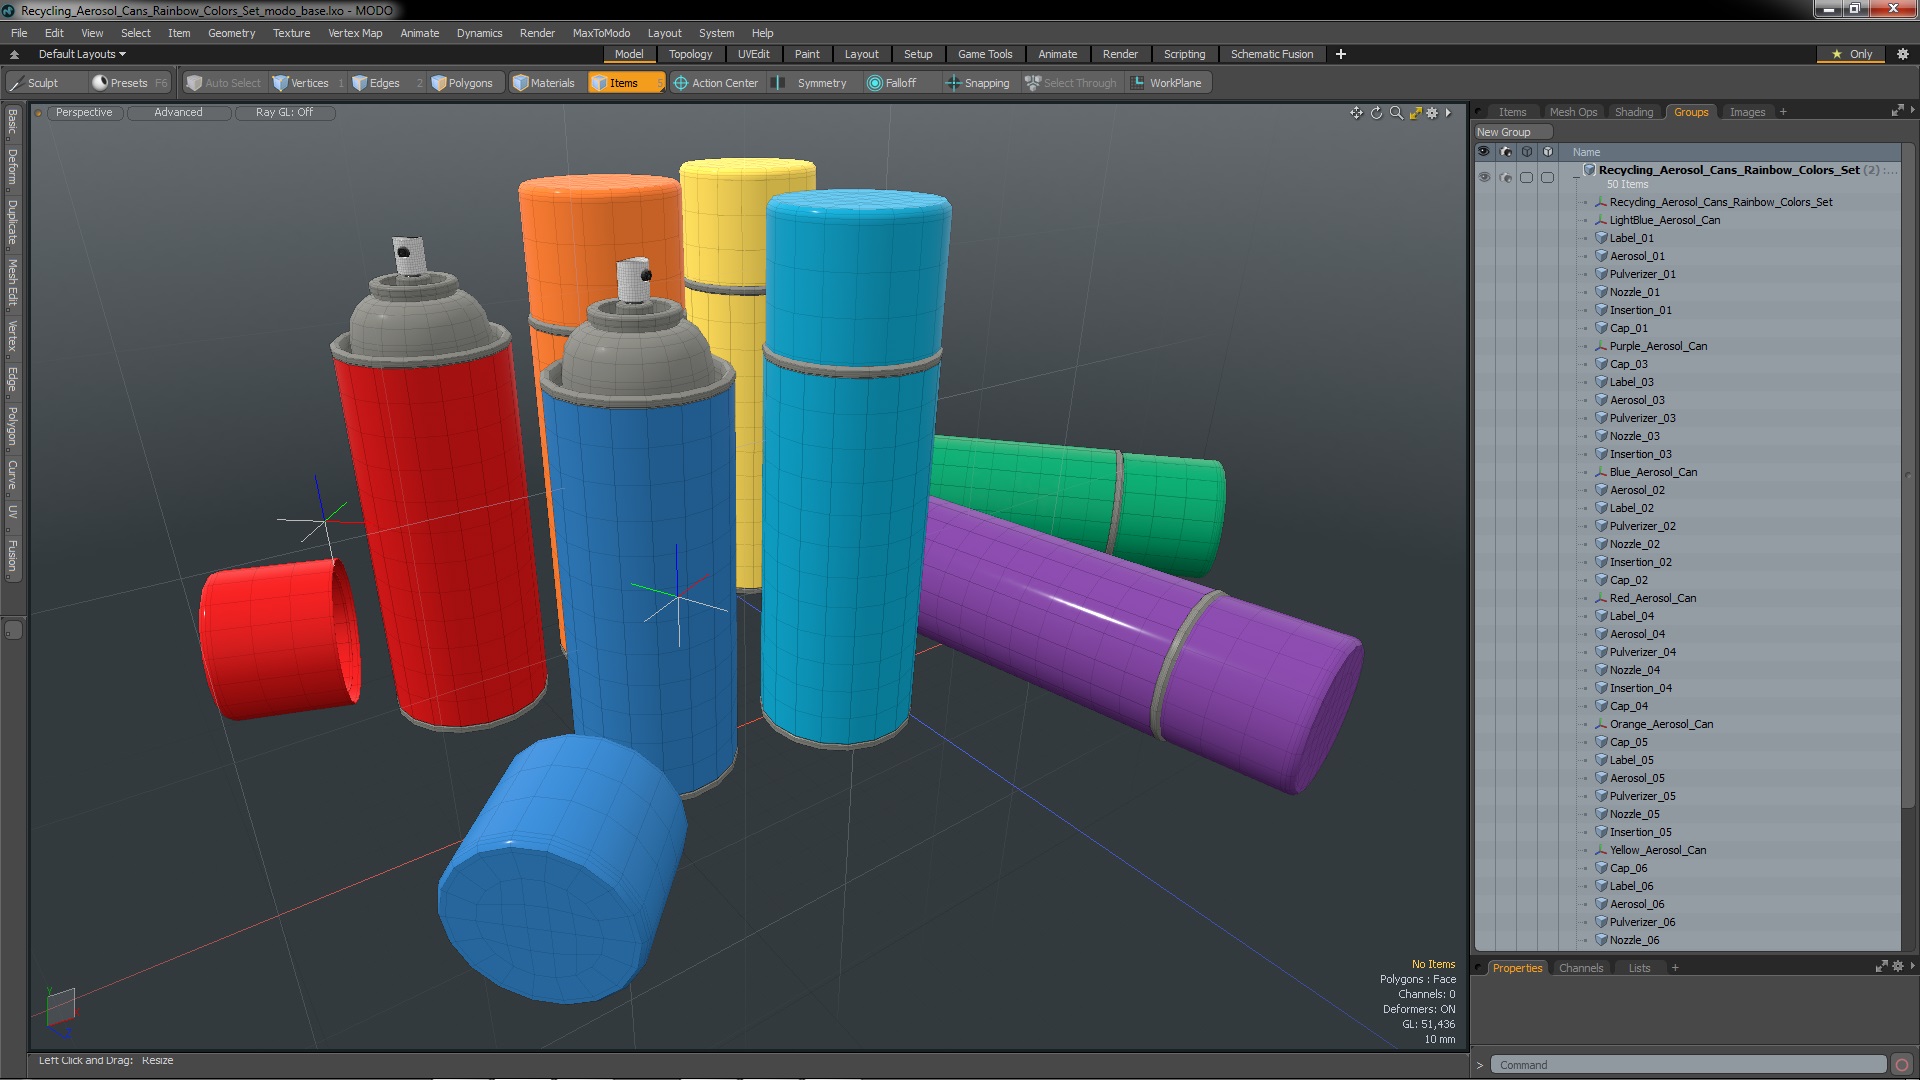
Task: Switch to the Channels tab
Action: (1580, 968)
